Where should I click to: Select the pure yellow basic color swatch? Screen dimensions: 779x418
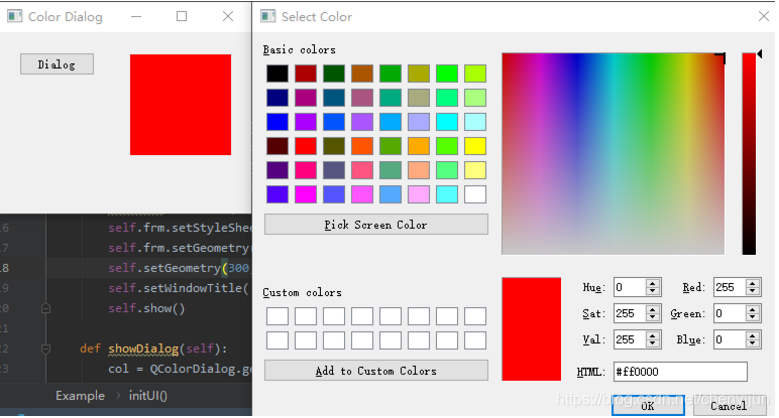pyautogui.click(x=475, y=146)
